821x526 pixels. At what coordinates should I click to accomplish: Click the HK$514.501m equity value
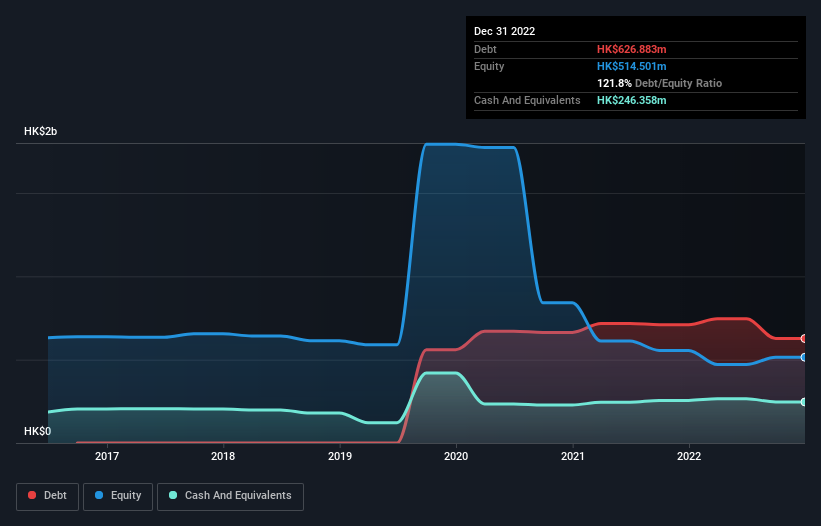pyautogui.click(x=631, y=66)
